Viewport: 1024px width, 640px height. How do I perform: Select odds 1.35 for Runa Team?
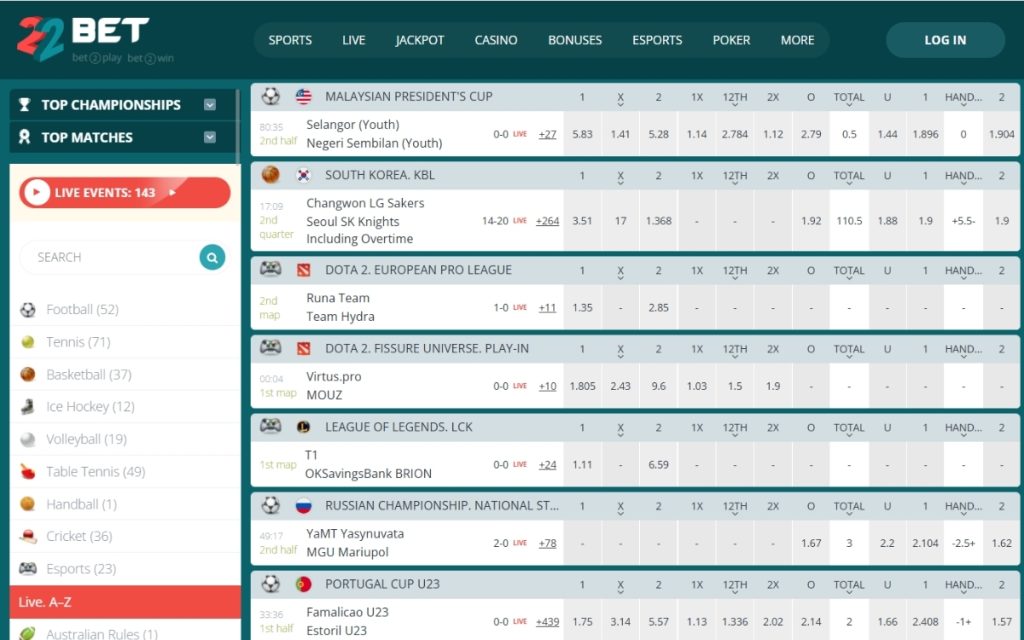(583, 308)
